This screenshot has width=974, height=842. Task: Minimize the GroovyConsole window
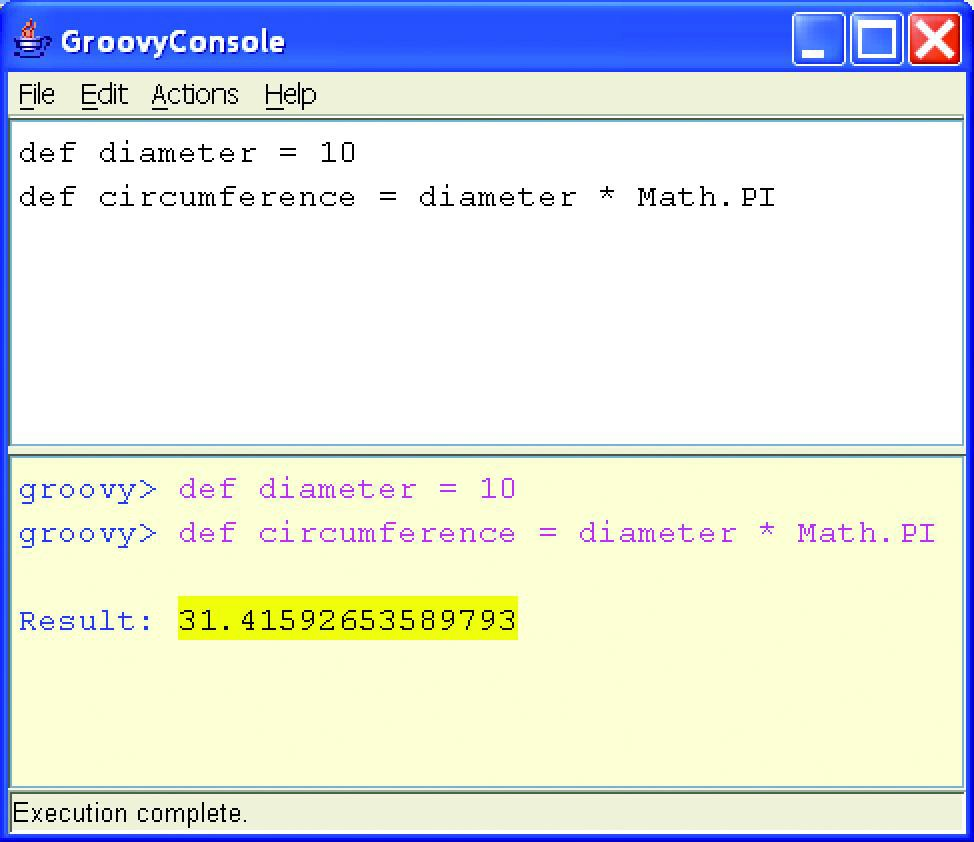pos(818,39)
